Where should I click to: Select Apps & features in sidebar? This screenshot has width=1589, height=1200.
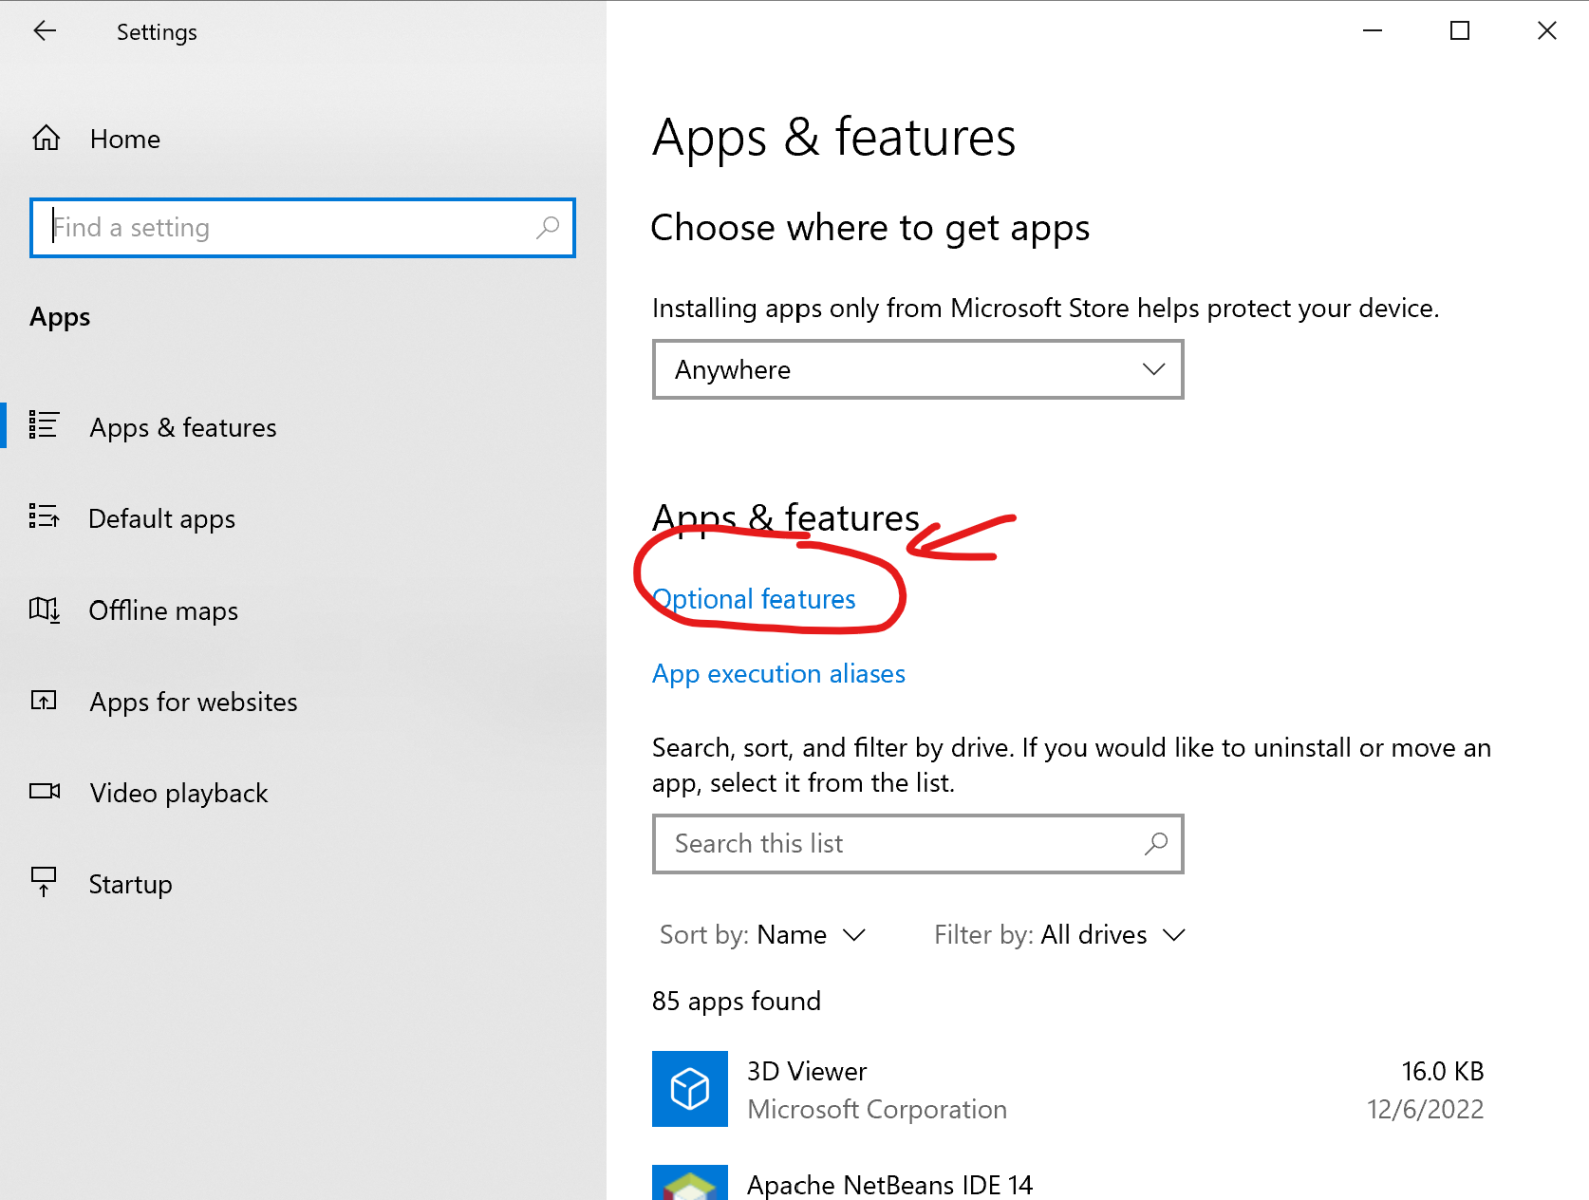pyautogui.click(x=183, y=428)
